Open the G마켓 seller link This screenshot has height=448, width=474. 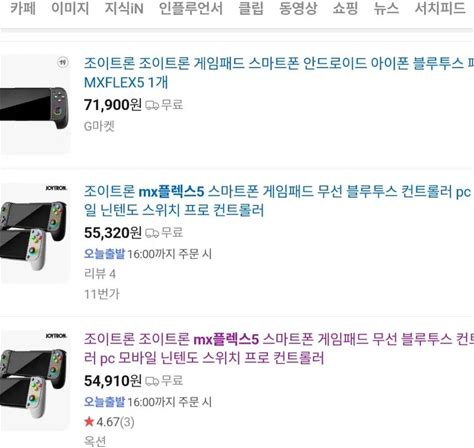[x=99, y=126]
